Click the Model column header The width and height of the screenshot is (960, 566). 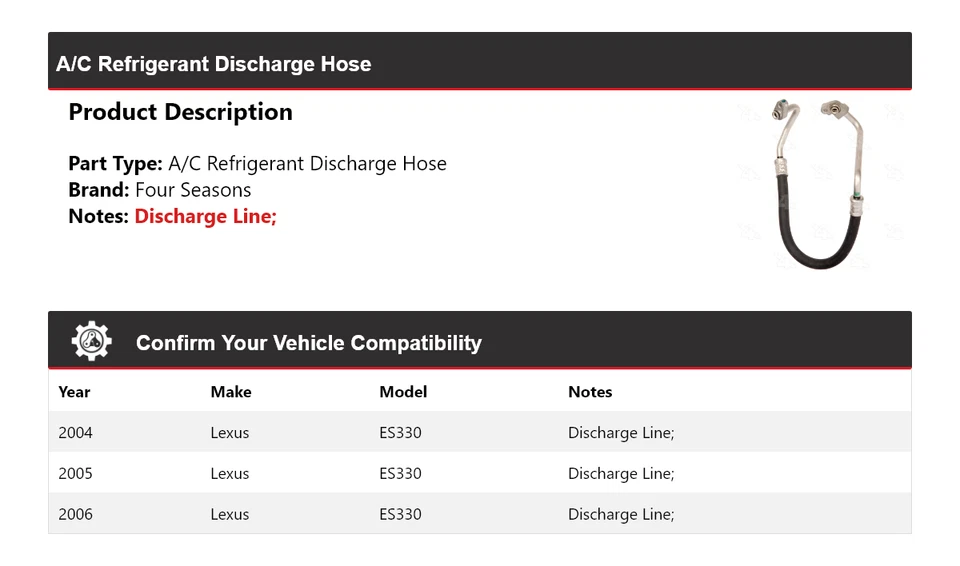(403, 392)
